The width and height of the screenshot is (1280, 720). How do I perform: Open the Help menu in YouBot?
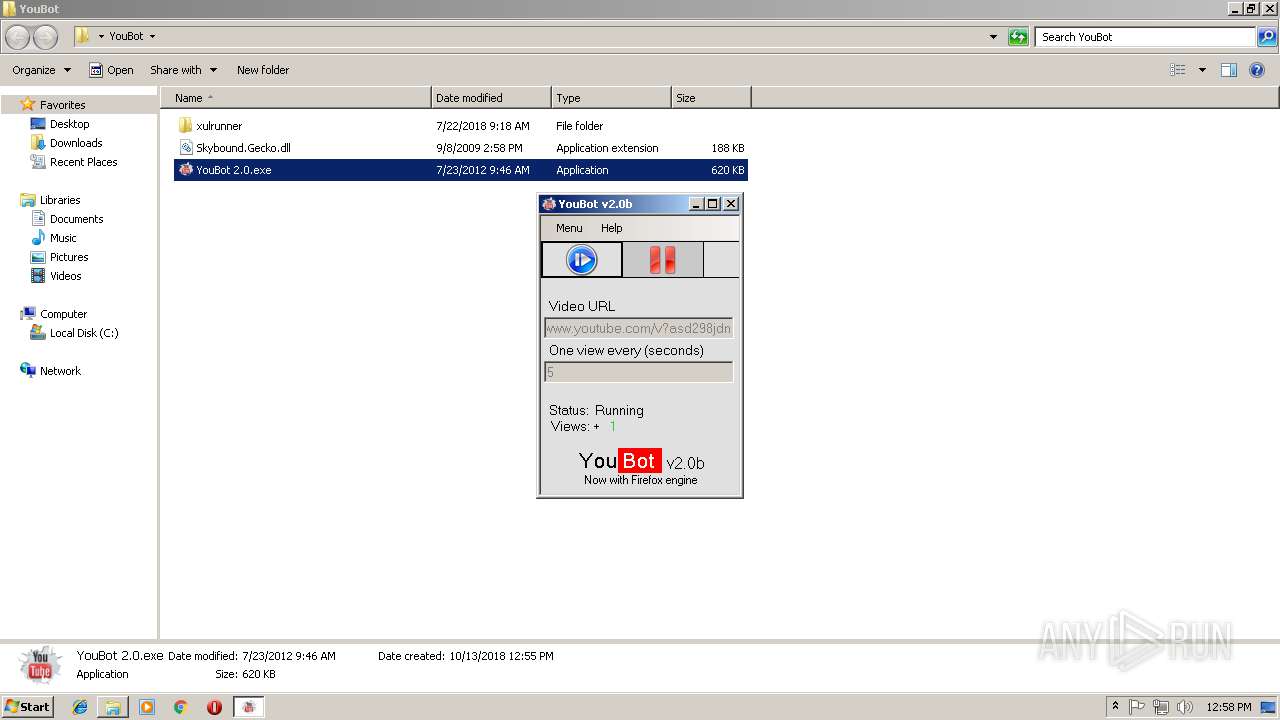[611, 228]
